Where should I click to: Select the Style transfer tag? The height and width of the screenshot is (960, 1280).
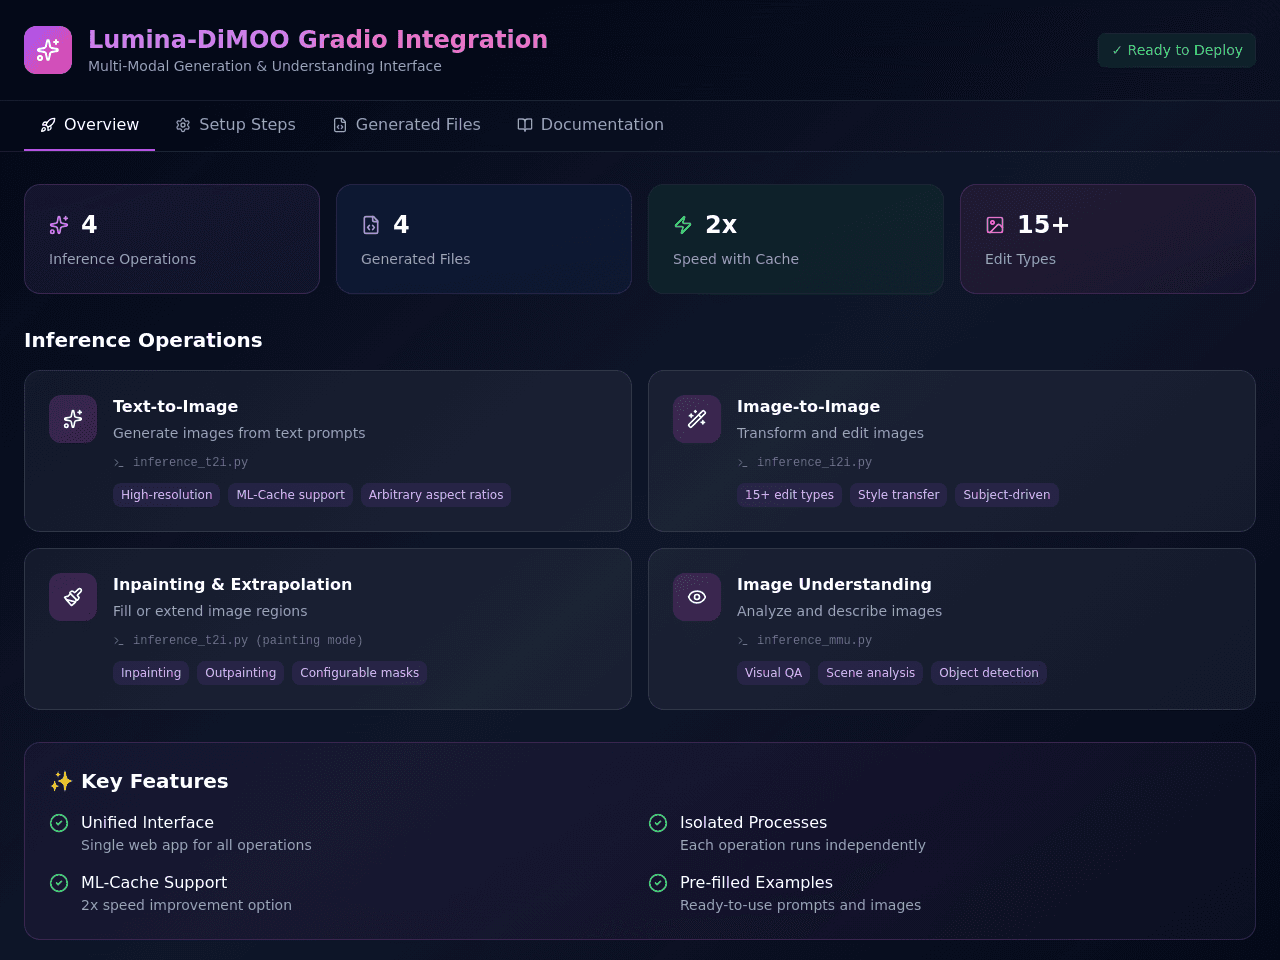pyautogui.click(x=898, y=495)
